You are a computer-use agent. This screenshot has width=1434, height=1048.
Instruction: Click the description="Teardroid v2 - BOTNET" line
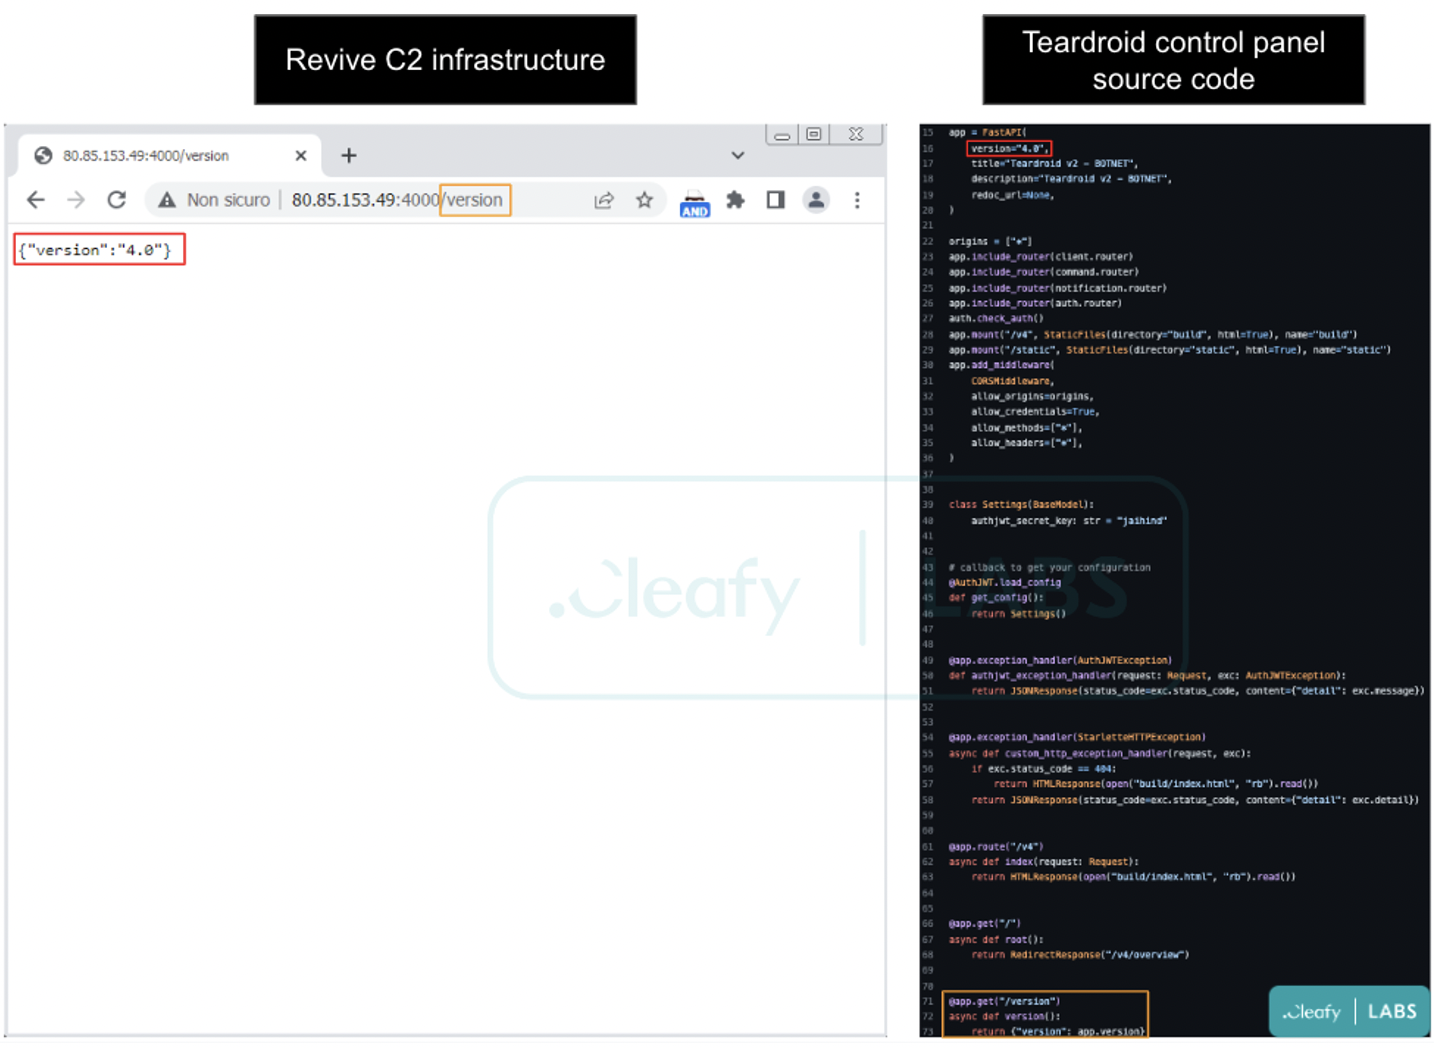click(1071, 179)
